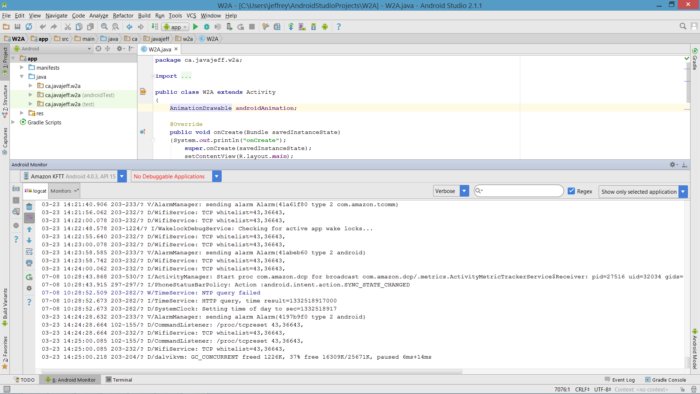Open the VCS menu
The height and width of the screenshot is (394, 700).
click(191, 15)
